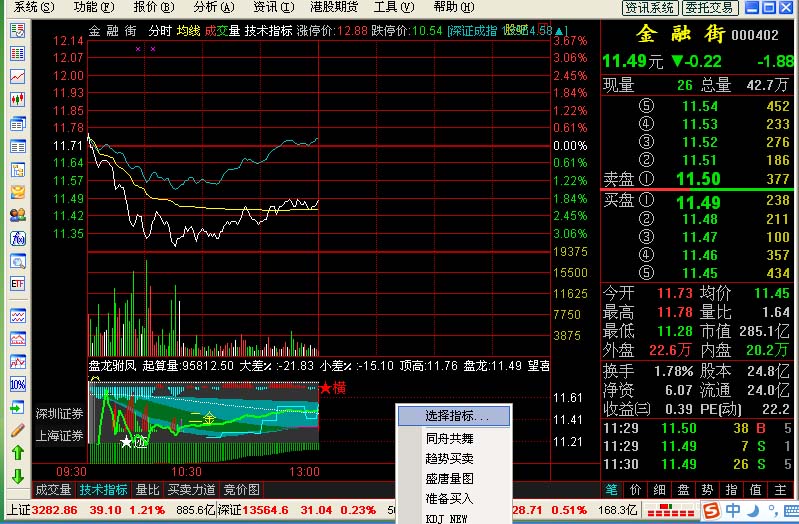Click the 深证 13564.6 index in status bar
This screenshot has width=799, height=524.
(253, 510)
